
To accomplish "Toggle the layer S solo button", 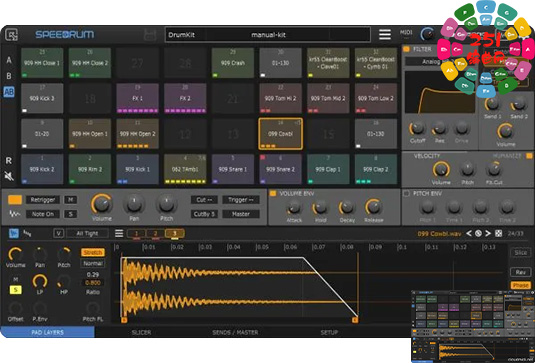I will [15, 290].
